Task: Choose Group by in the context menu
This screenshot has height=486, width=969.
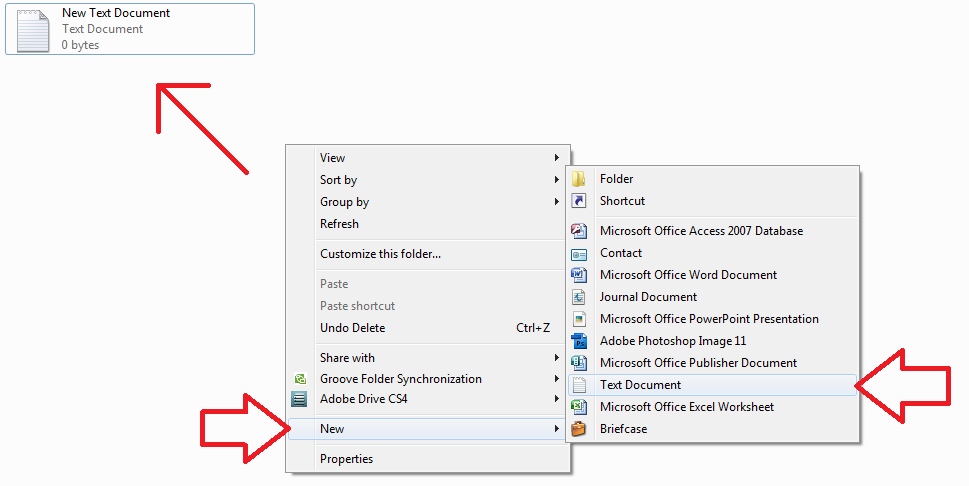Action: pos(428,202)
